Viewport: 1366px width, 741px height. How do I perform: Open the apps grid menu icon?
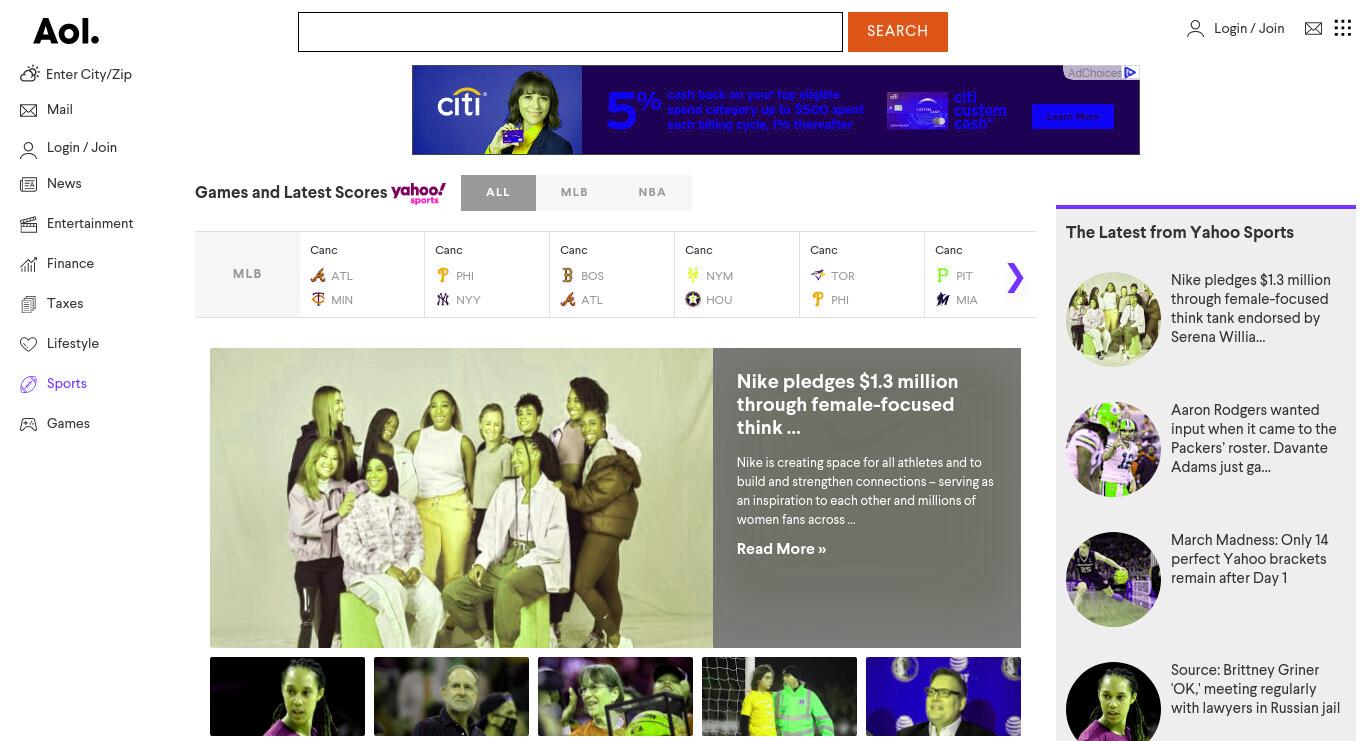tap(1343, 29)
